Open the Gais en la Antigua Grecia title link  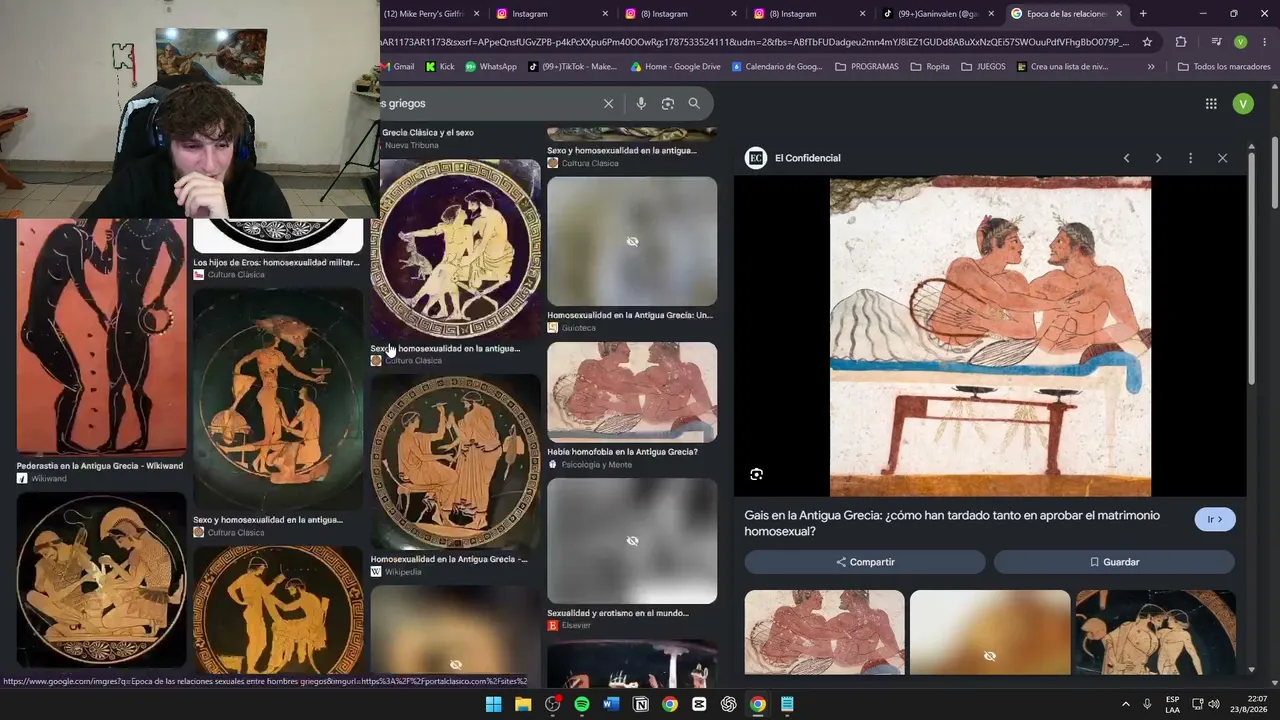pyautogui.click(x=952, y=523)
